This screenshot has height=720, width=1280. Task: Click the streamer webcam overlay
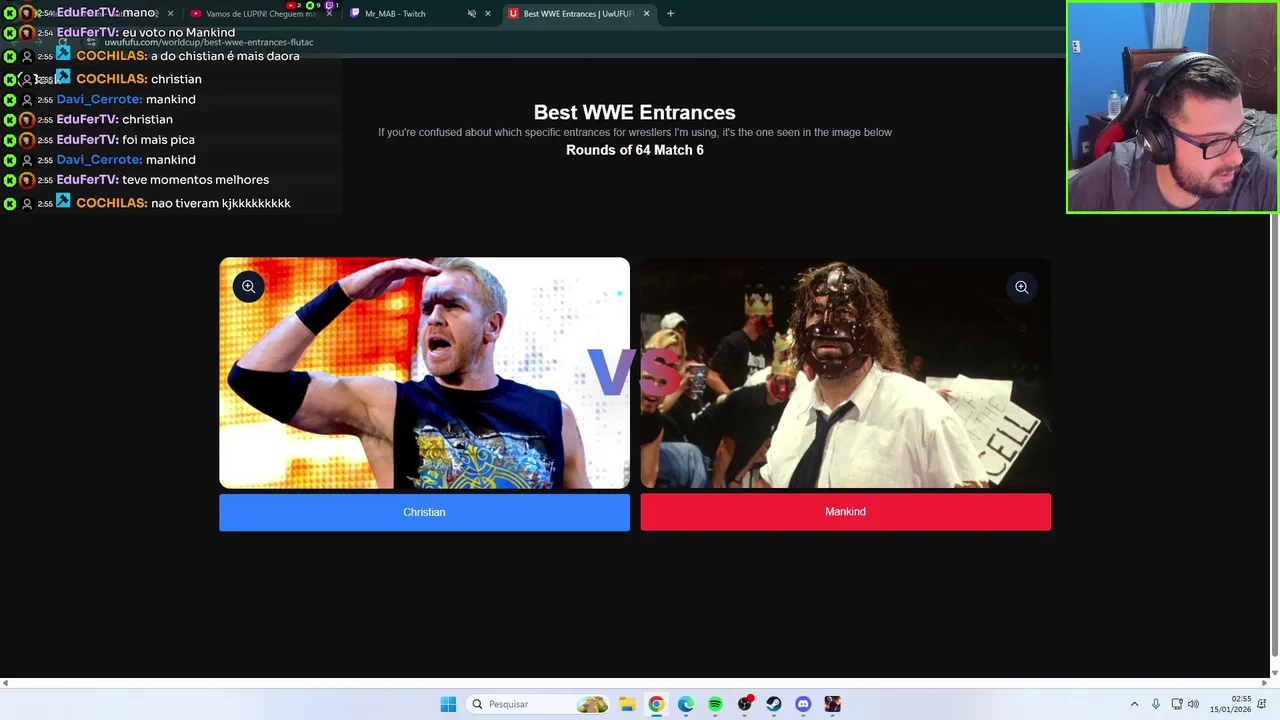pyautogui.click(x=1172, y=107)
